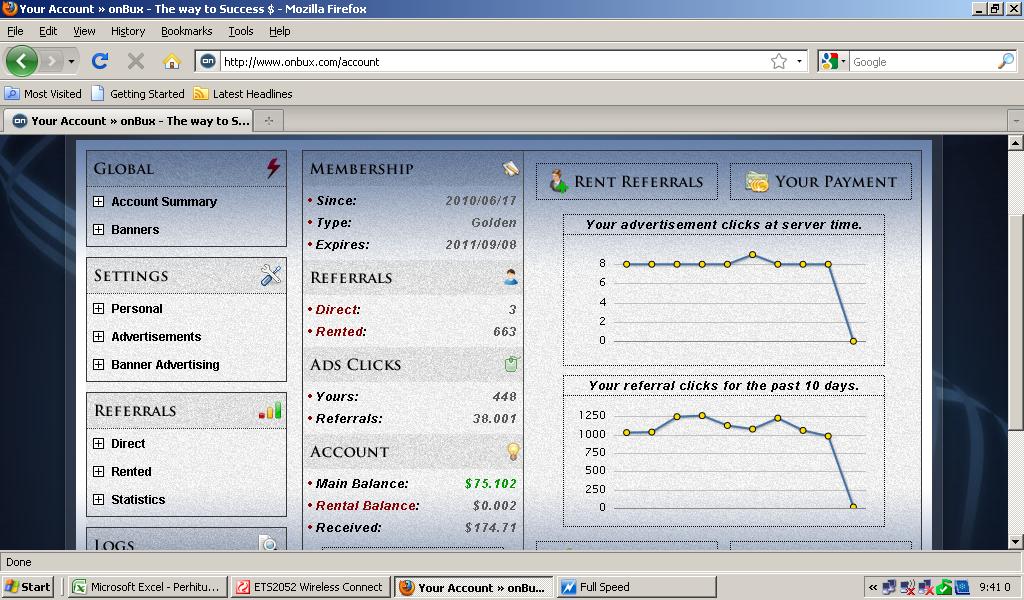Click the browser Back arrow button

(x=22, y=61)
